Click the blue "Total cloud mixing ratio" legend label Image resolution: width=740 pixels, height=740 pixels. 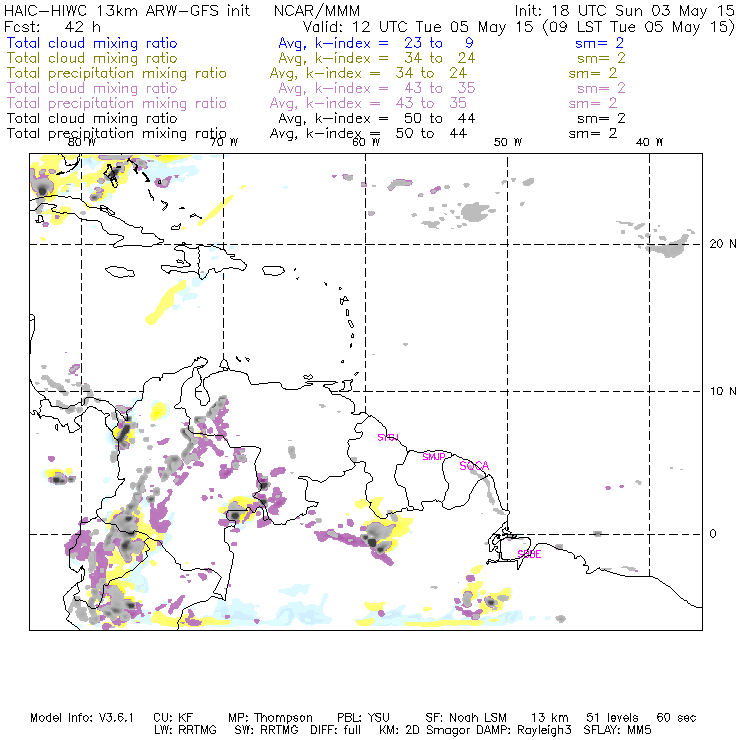pos(92,43)
